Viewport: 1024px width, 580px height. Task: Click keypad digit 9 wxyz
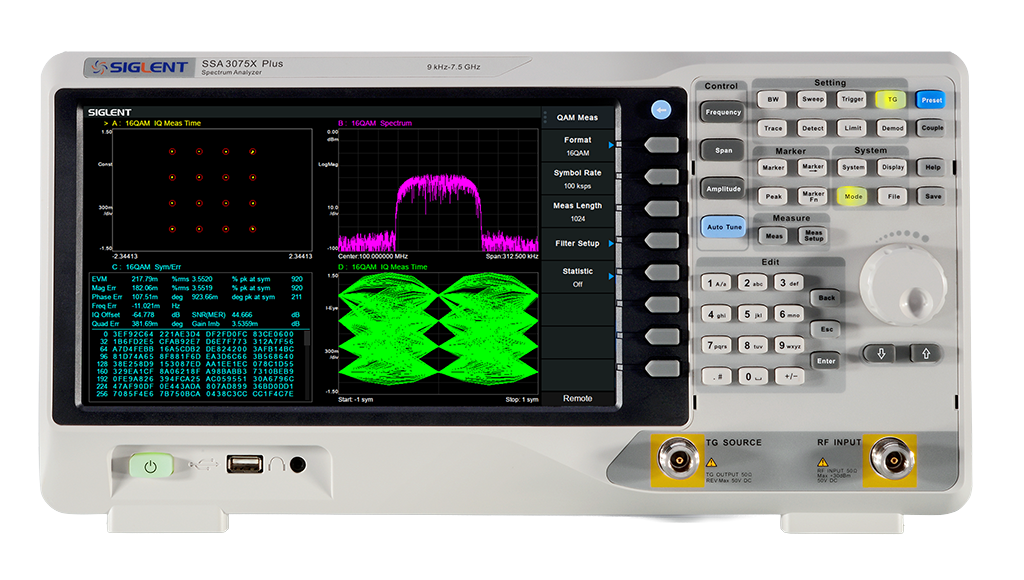(788, 345)
